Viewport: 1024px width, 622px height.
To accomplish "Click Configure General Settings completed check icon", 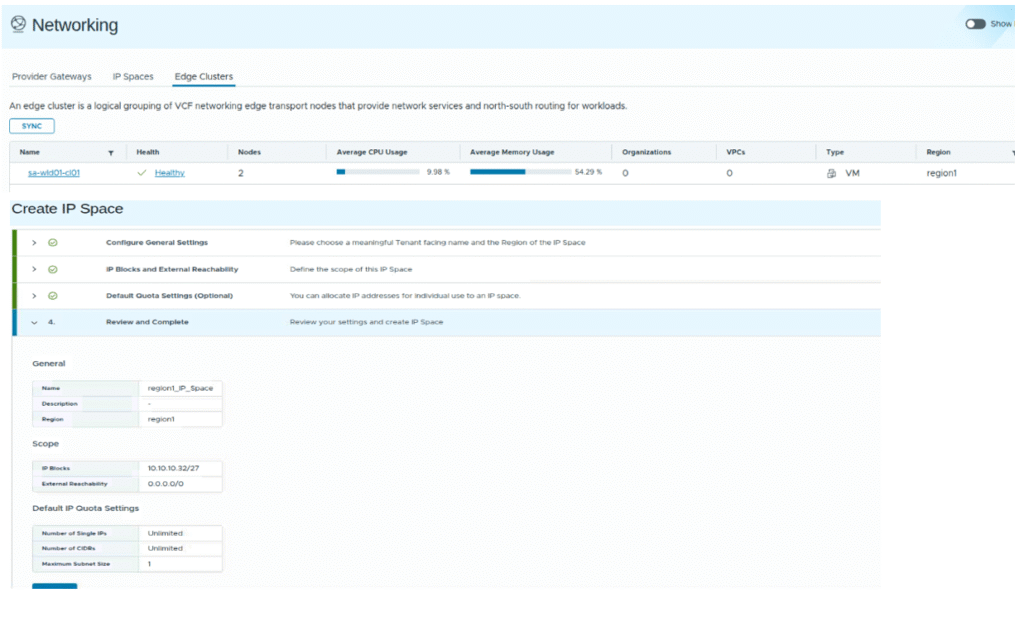I will [x=53, y=242].
